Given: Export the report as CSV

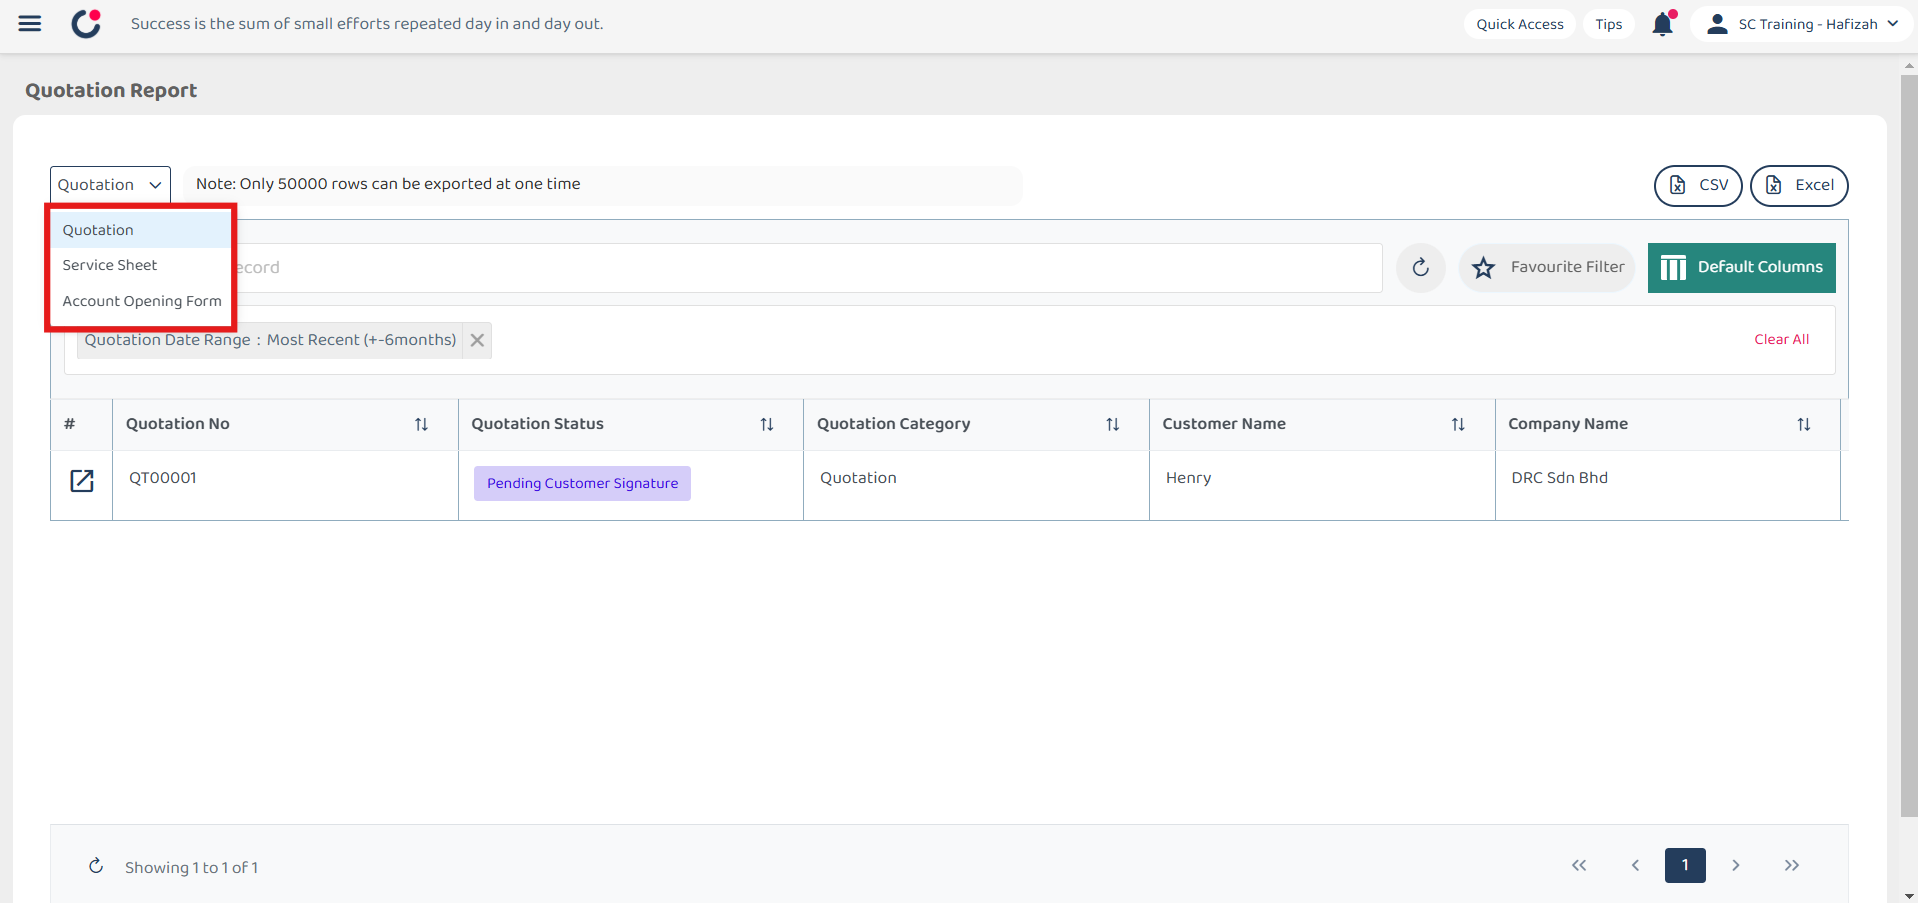Looking at the screenshot, I should 1698,186.
